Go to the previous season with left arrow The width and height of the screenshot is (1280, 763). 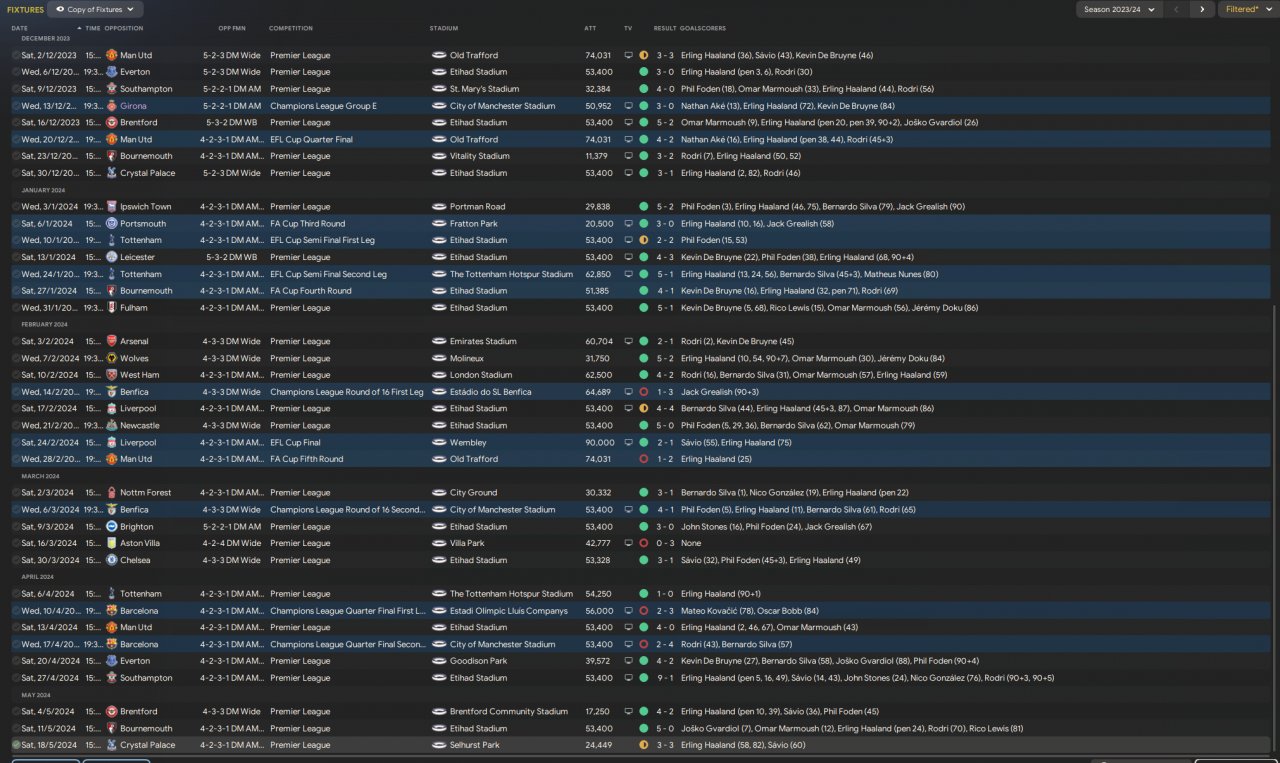[x=1176, y=9]
